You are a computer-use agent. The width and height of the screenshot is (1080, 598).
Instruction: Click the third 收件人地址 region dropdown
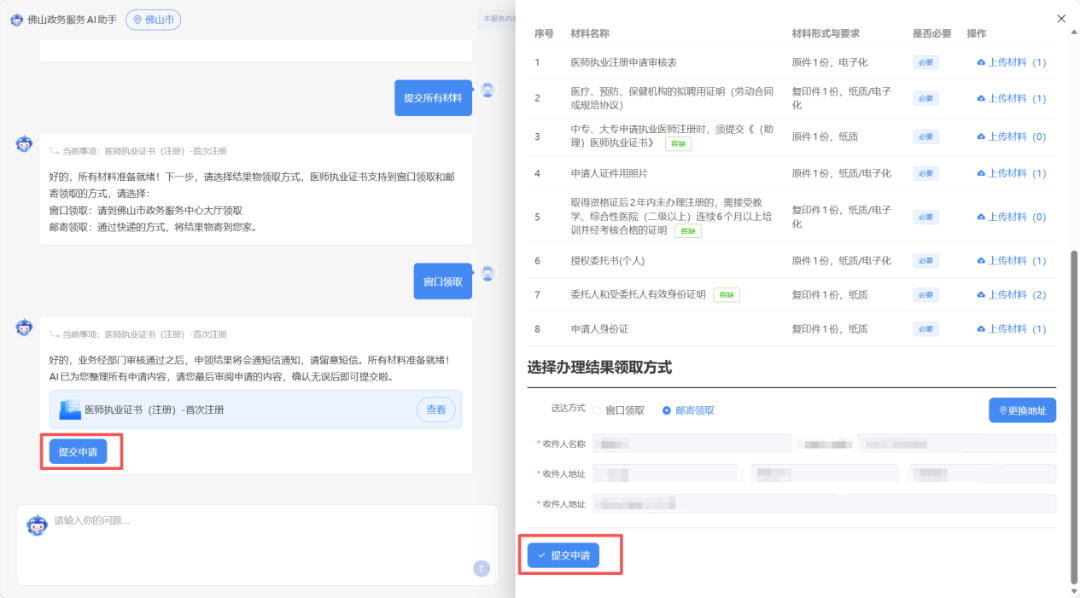(x=983, y=474)
